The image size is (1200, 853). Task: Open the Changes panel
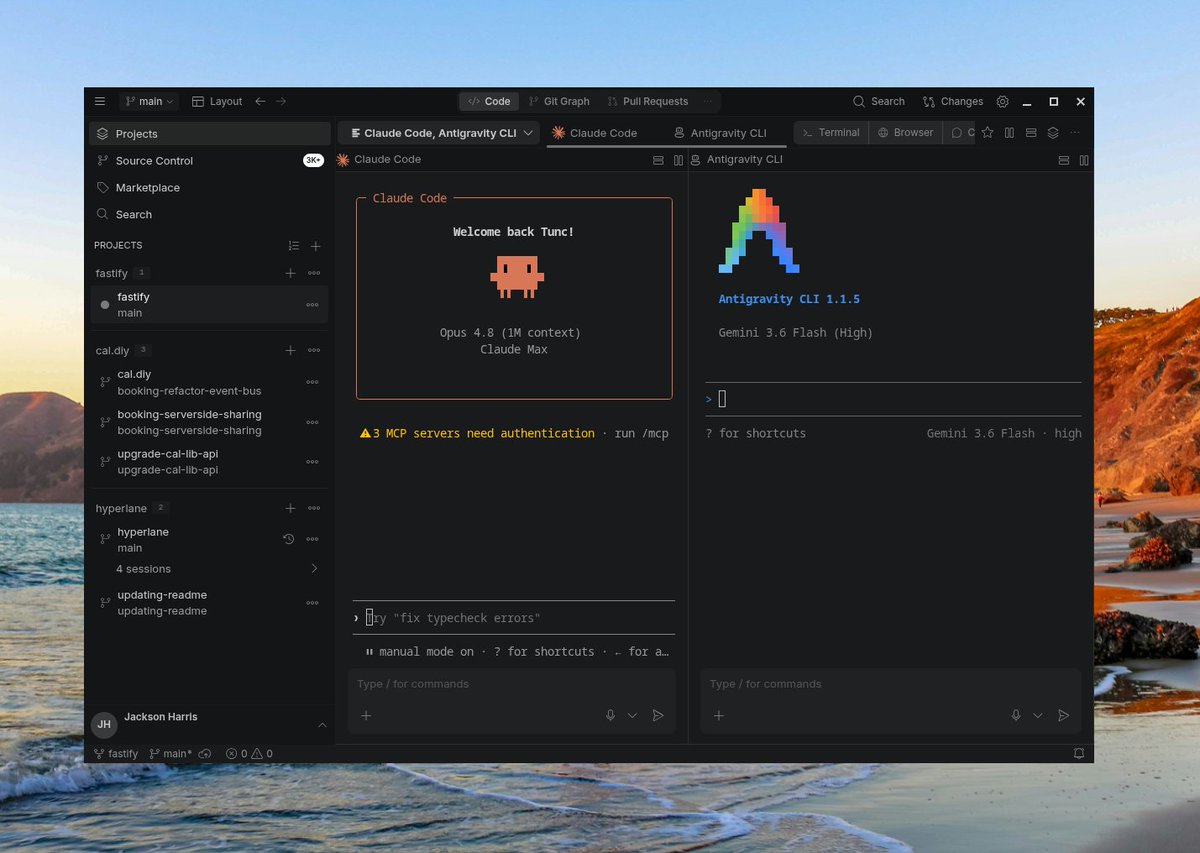[x=953, y=101]
